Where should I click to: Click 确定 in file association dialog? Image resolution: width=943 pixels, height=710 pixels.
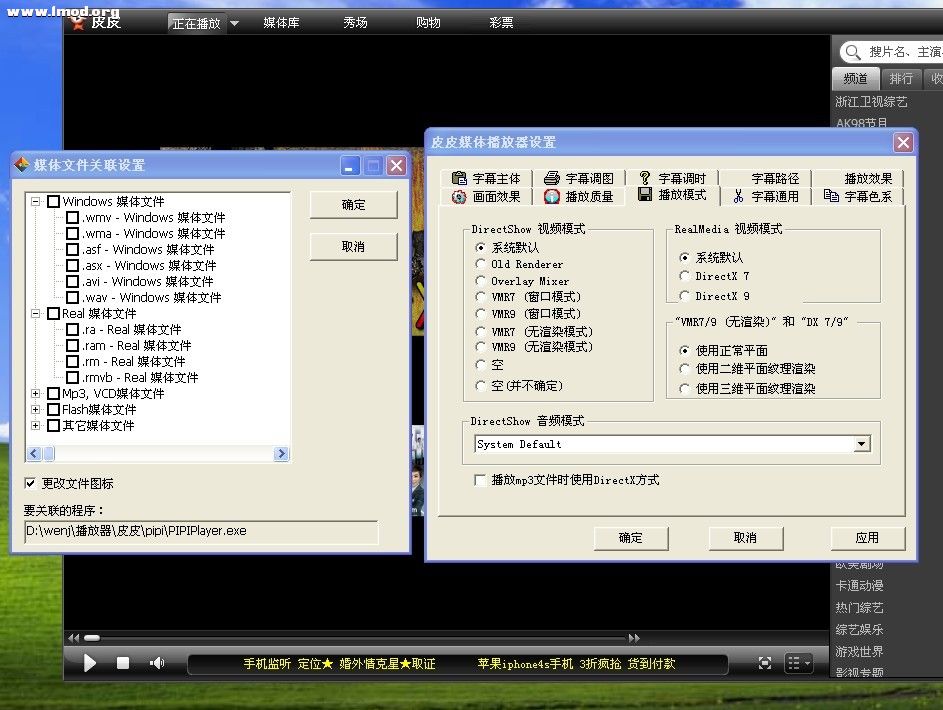[x=353, y=205]
